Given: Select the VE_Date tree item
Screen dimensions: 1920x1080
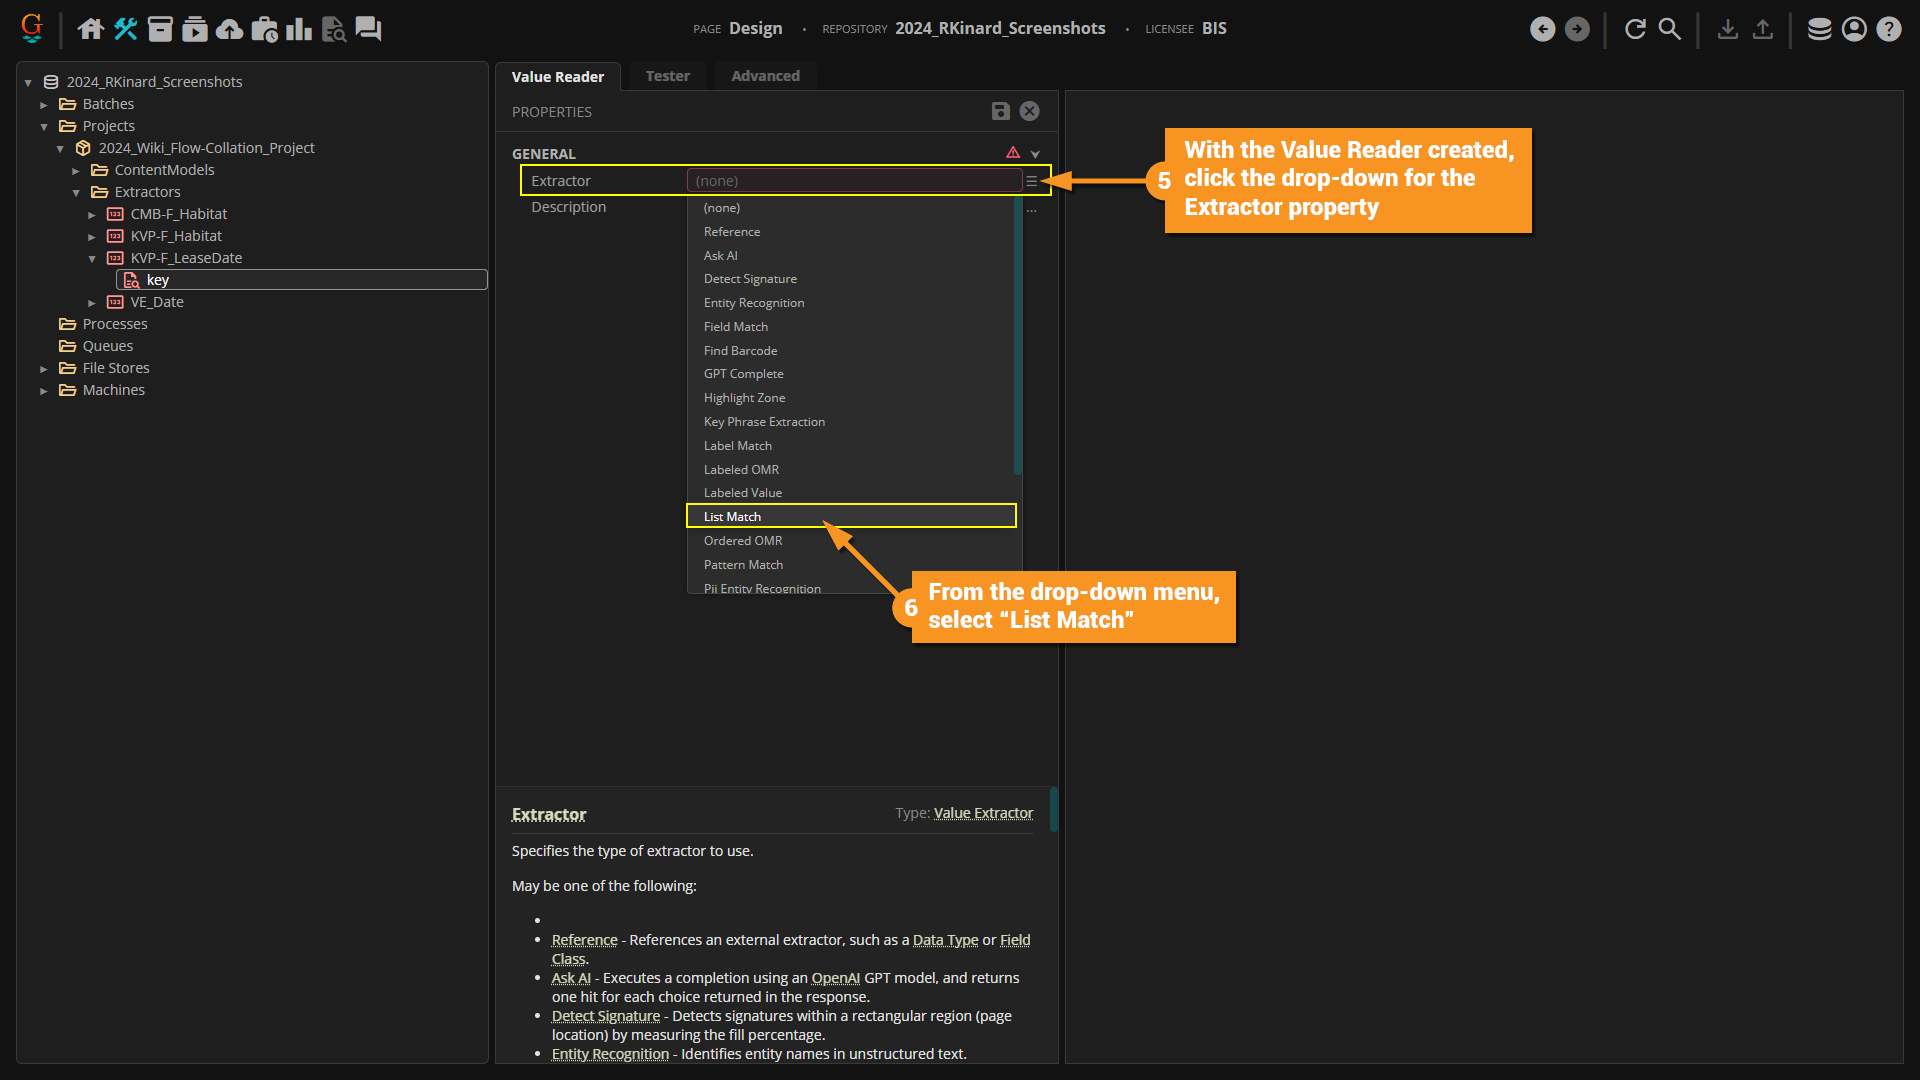Looking at the screenshot, I should point(157,302).
